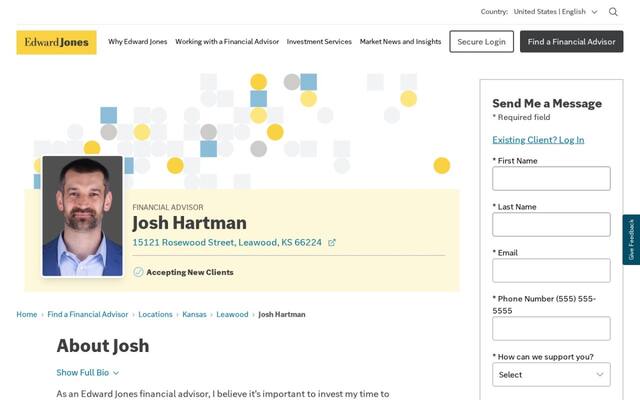Viewport: 640px width, 400px height.
Task: Expand the Show Full Bio chevron
Action: (x=116, y=373)
